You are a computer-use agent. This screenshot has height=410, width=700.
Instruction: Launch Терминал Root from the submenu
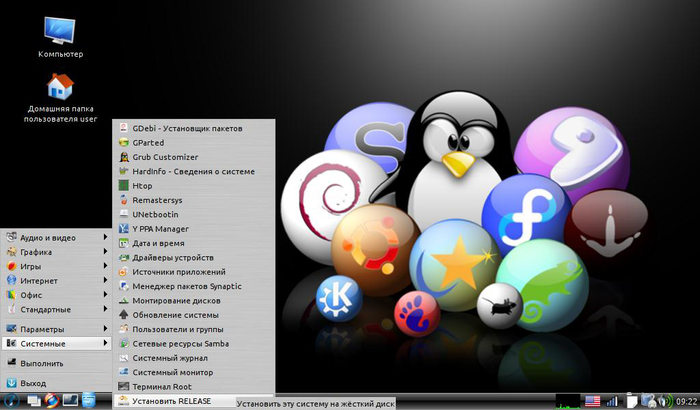(x=193, y=386)
